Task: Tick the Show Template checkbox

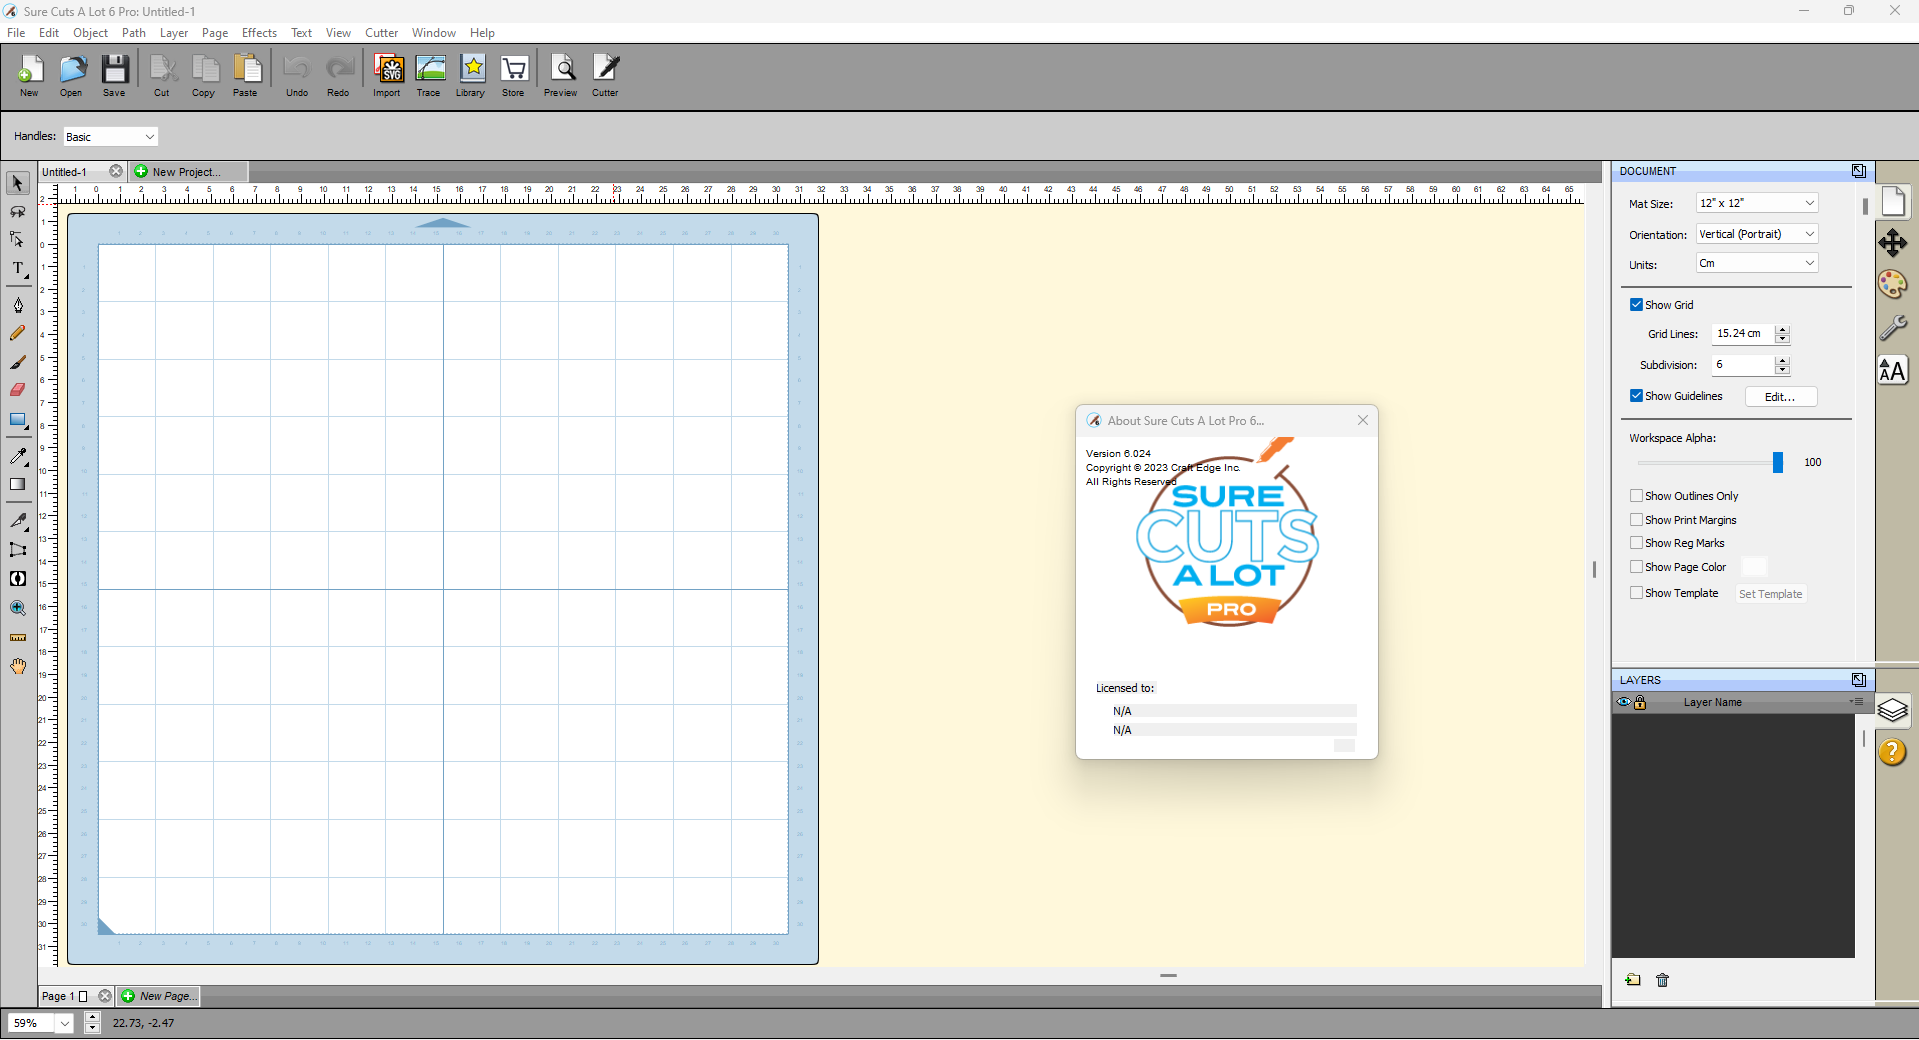Action: point(1636,593)
